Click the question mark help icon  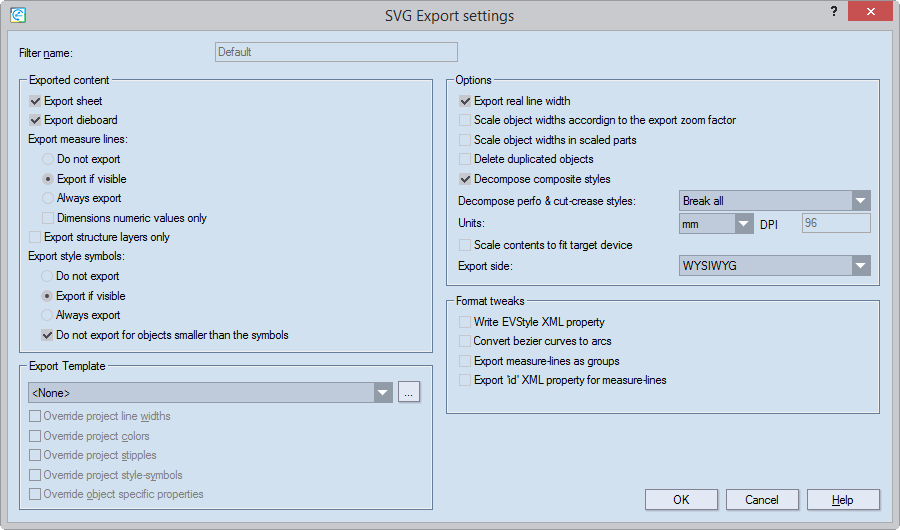click(x=833, y=12)
